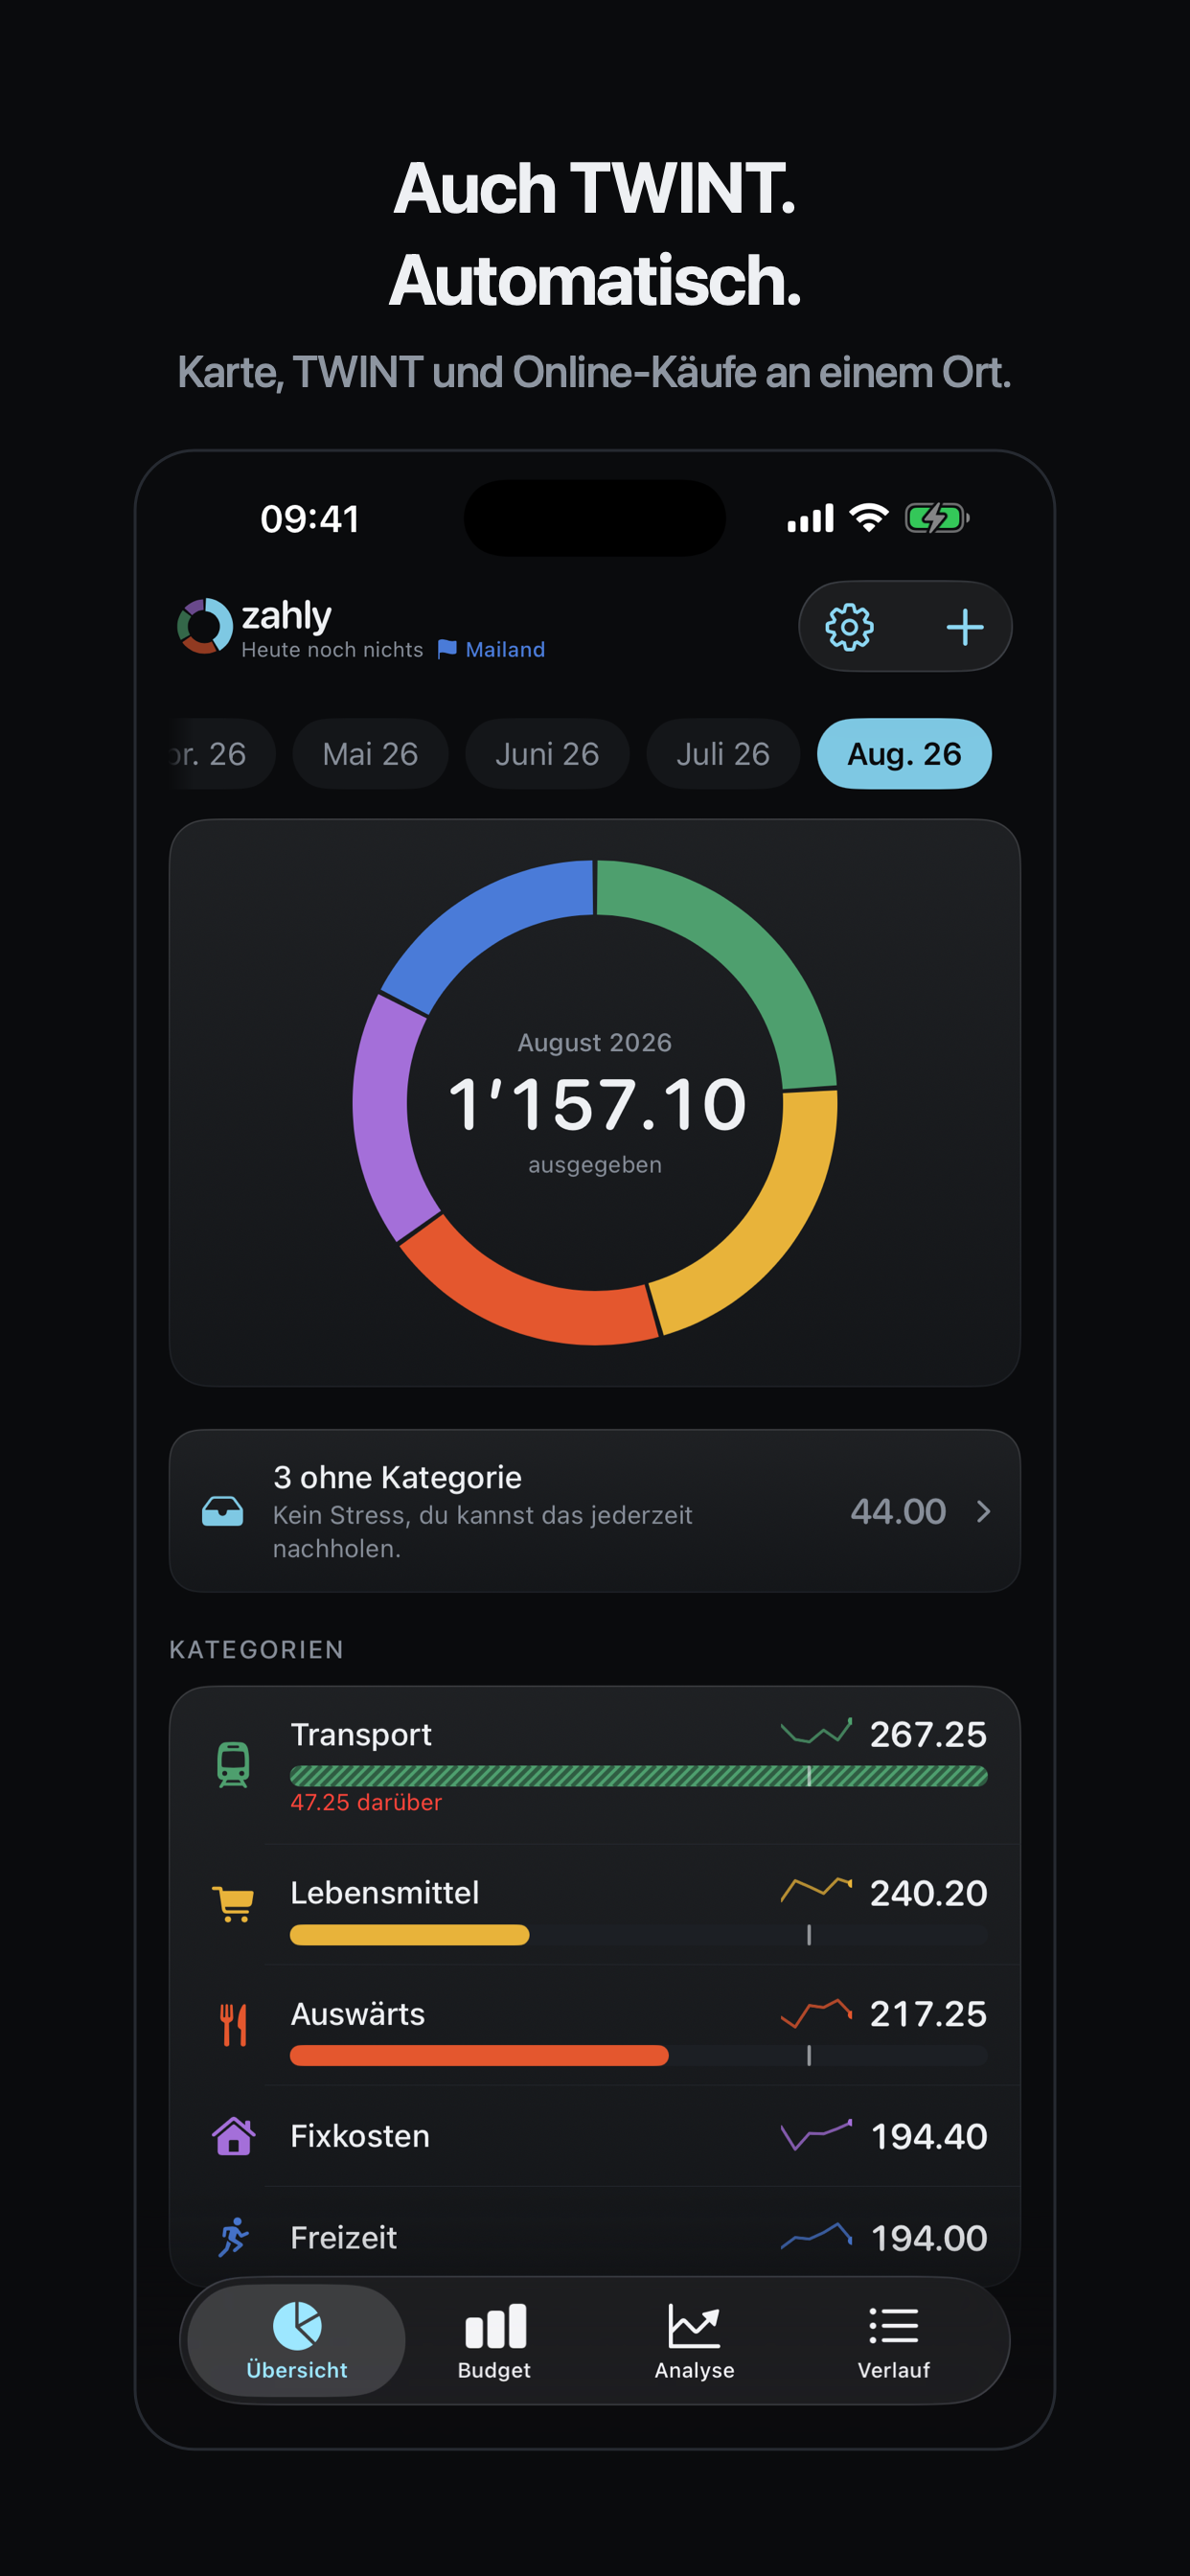
Task: Tap the 09:41 status bar clock
Action: (309, 518)
